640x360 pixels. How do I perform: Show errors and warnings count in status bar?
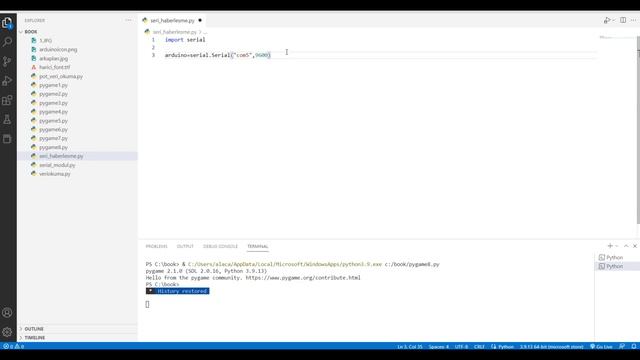click(x=13, y=347)
